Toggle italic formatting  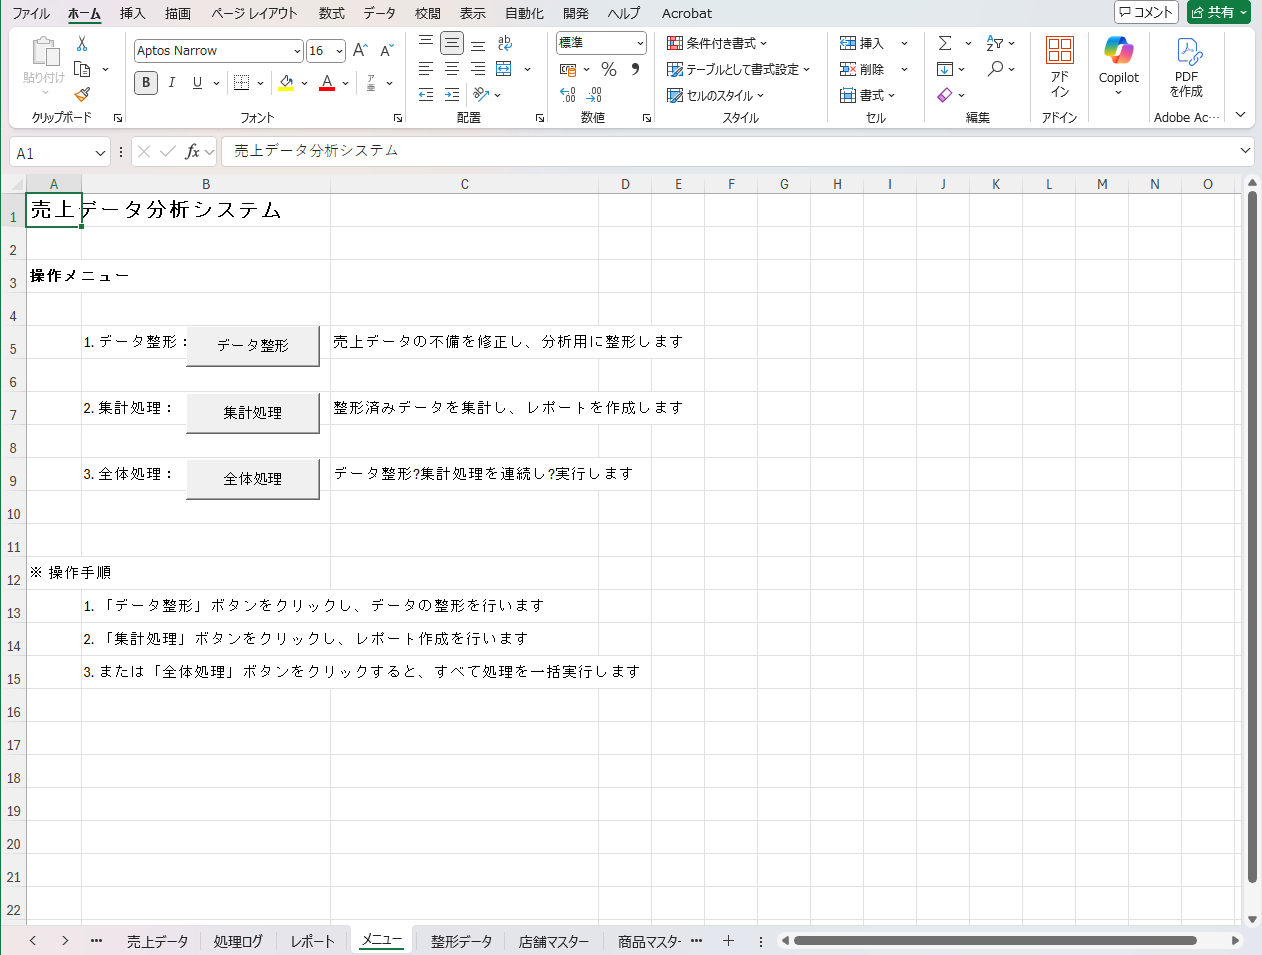tap(171, 83)
